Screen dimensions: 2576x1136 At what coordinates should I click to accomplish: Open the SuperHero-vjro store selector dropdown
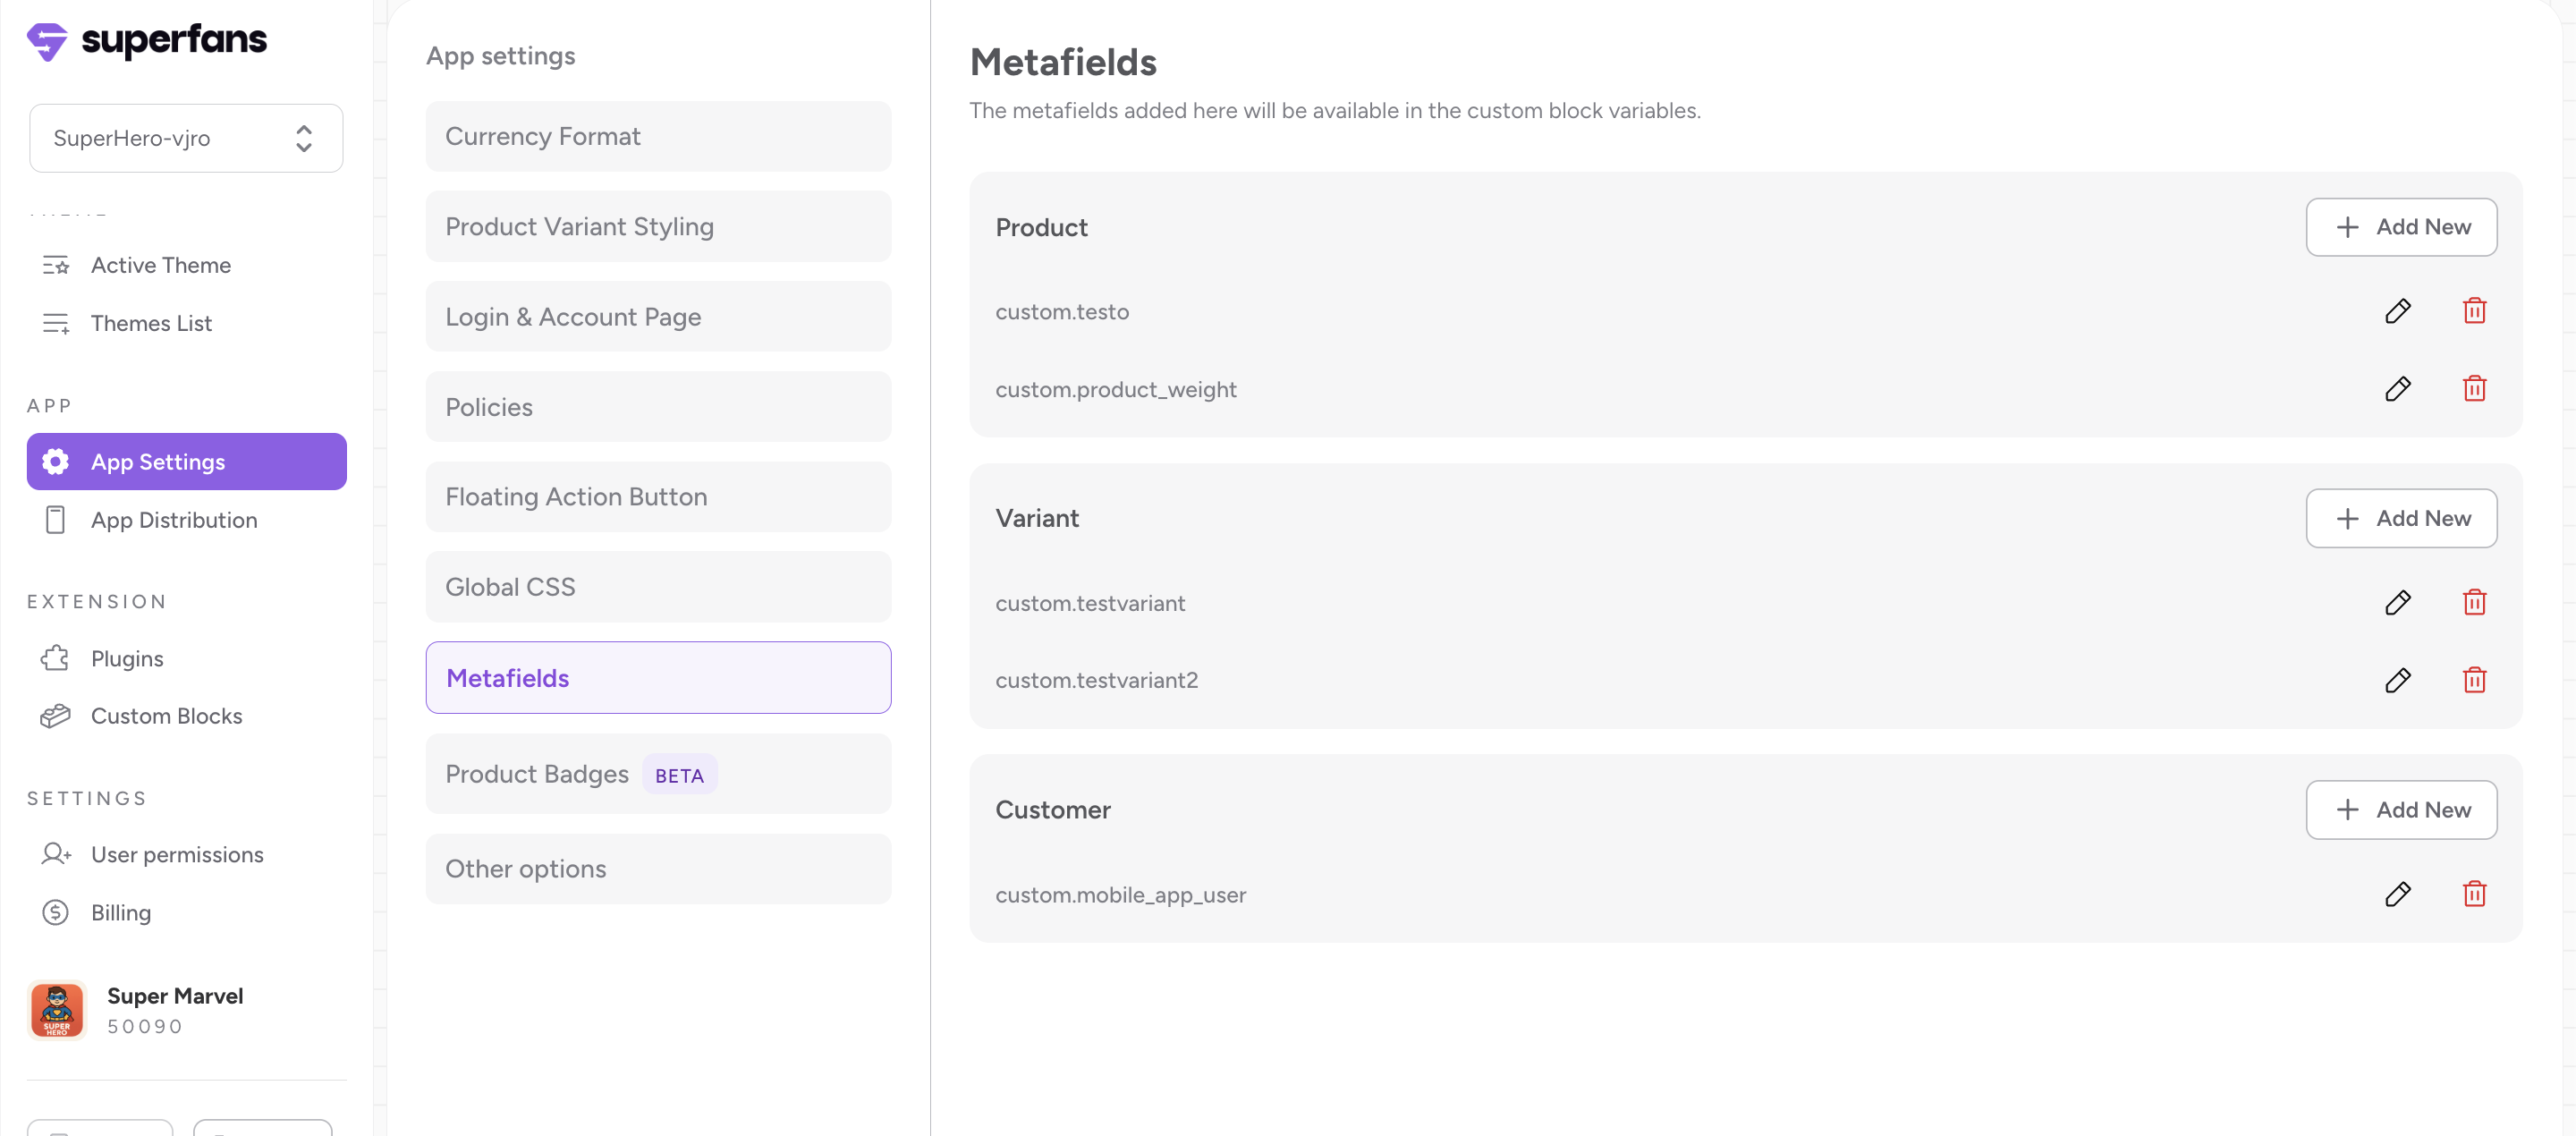(186, 138)
